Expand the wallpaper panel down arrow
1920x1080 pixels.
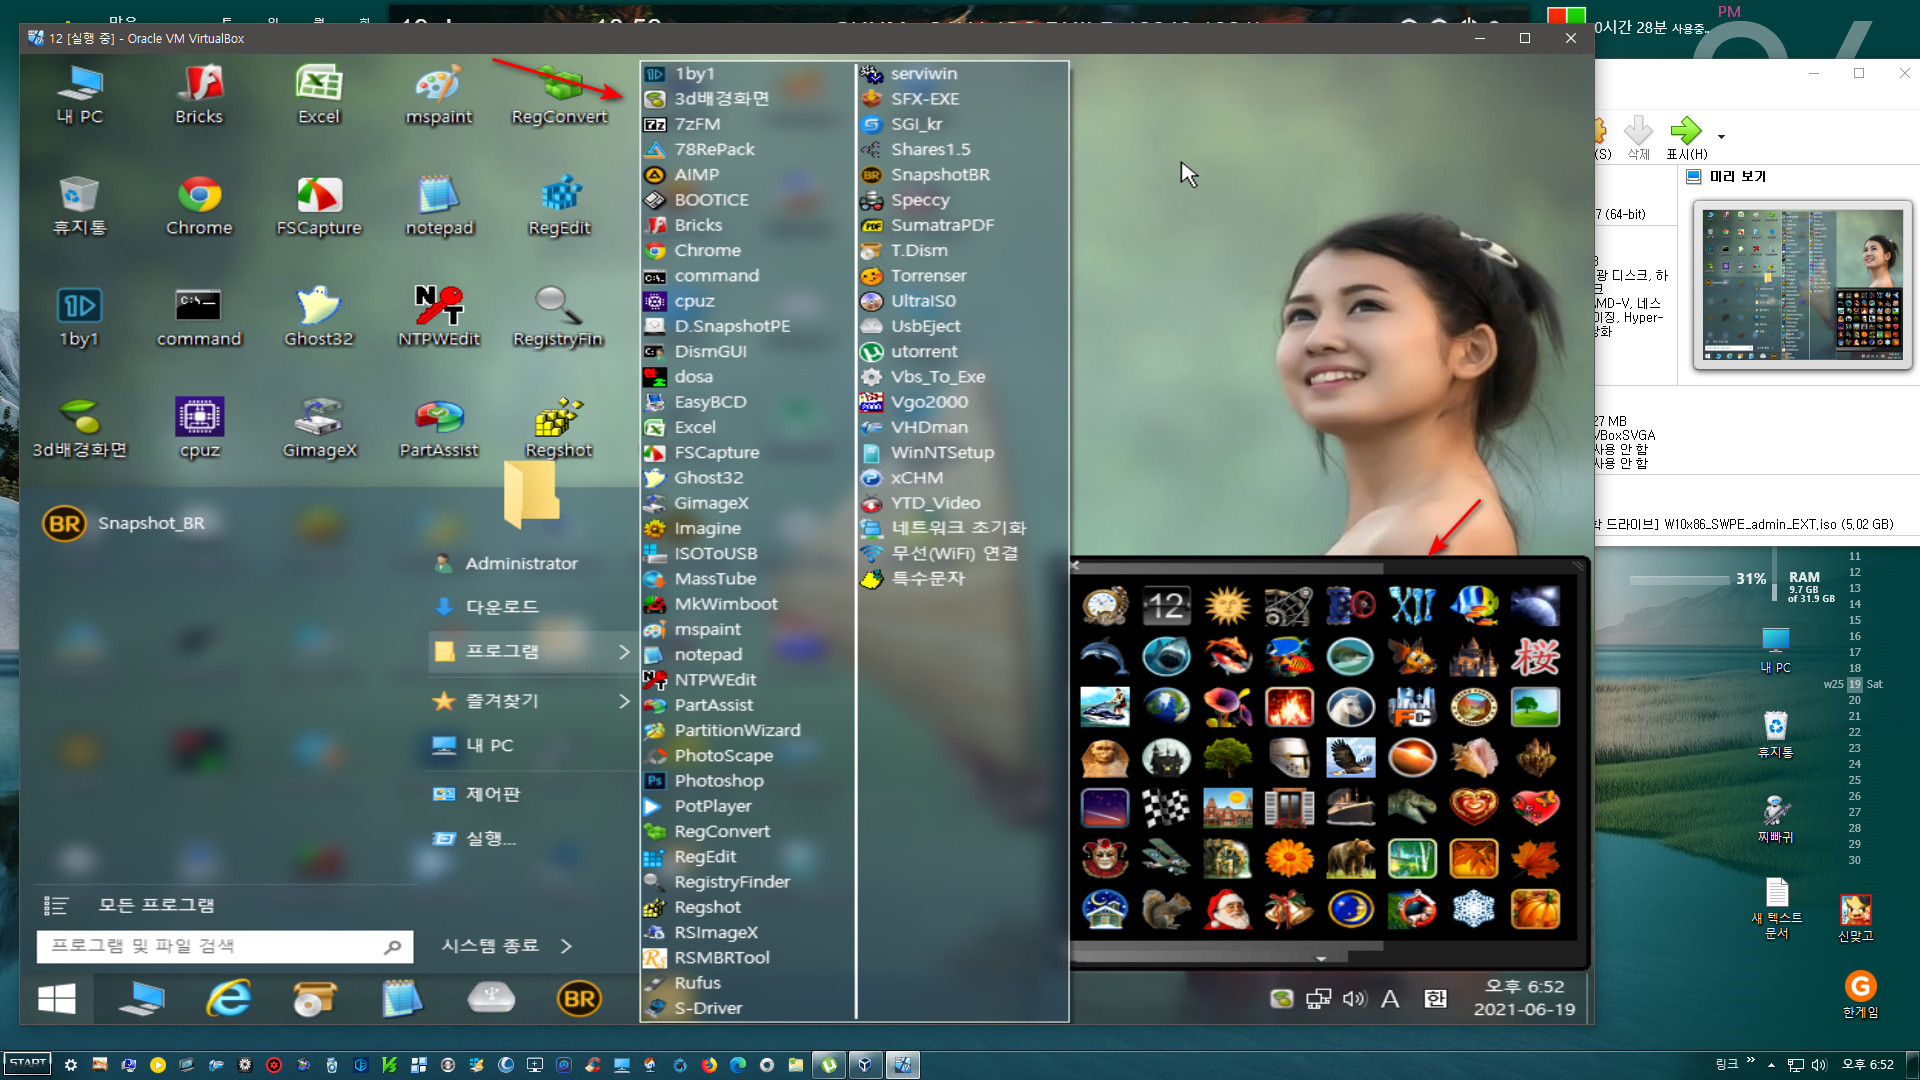pyautogui.click(x=1321, y=958)
